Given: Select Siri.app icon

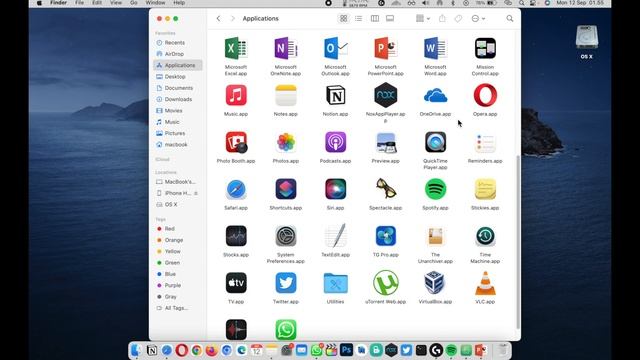Looking at the screenshot, I should (336, 189).
